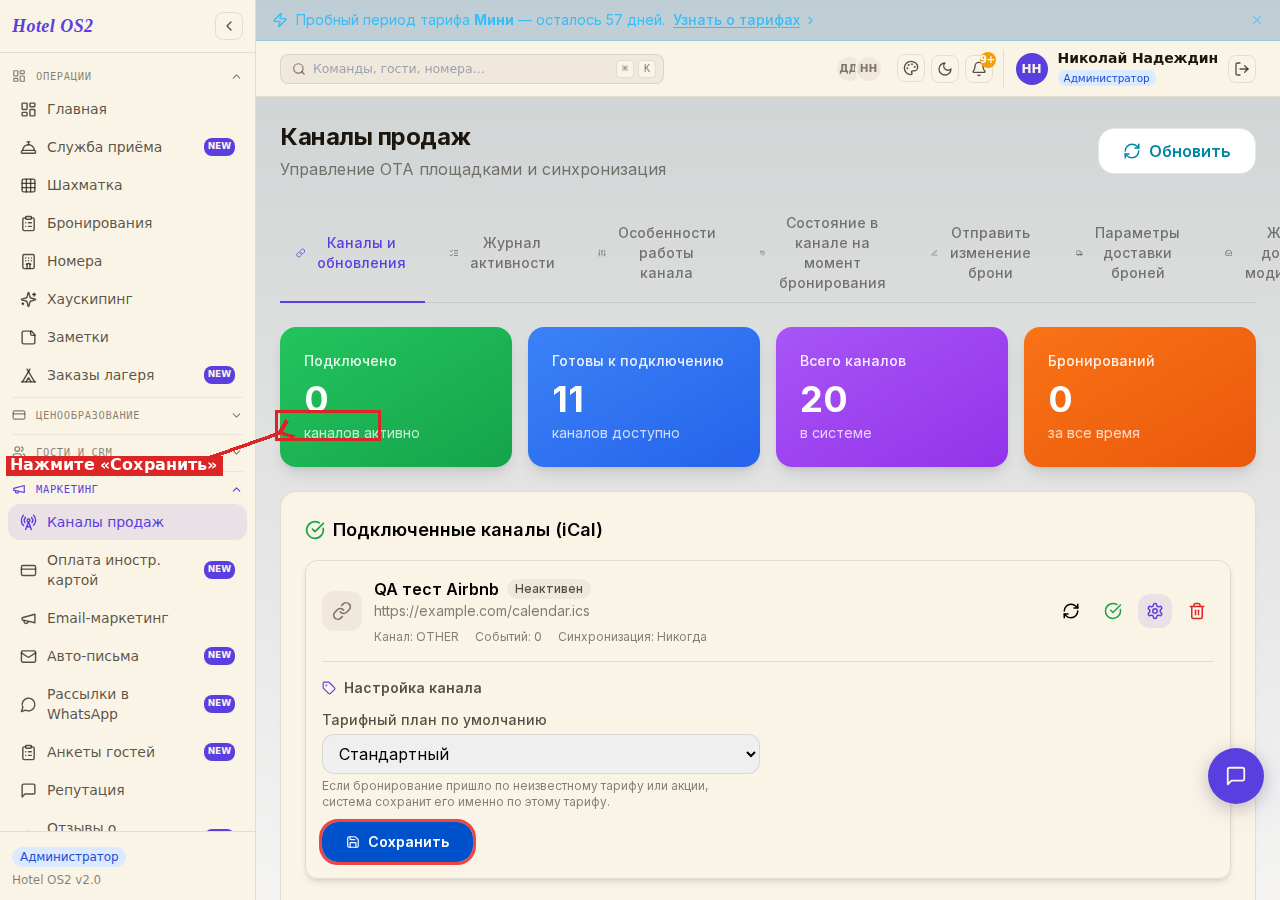
Task: Sync the QA тест Airbnb channel
Action: point(1071,611)
